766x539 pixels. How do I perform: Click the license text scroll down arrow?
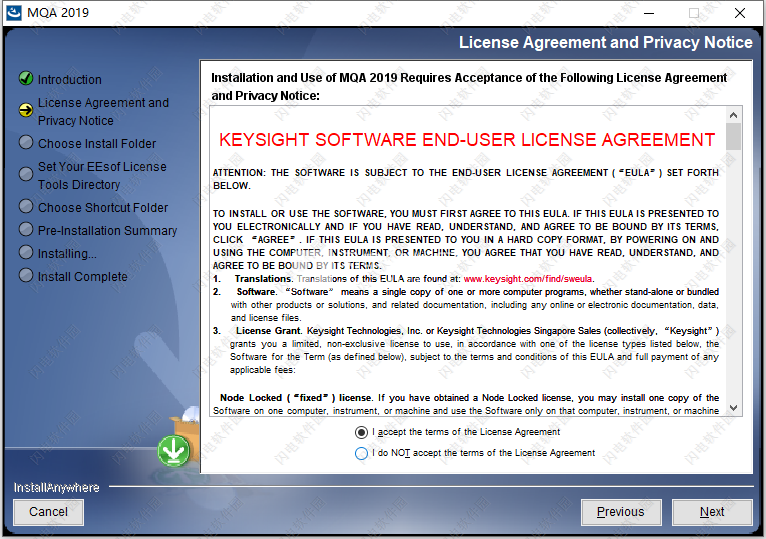(x=733, y=408)
